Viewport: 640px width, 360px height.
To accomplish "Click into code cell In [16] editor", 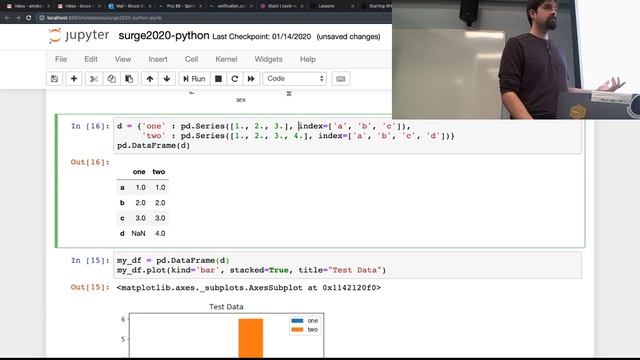I will pyautogui.click(x=347, y=136).
